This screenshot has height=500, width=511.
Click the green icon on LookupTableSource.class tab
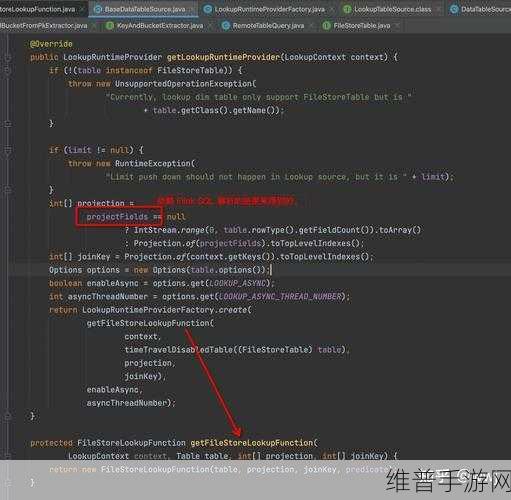tap(347, 9)
